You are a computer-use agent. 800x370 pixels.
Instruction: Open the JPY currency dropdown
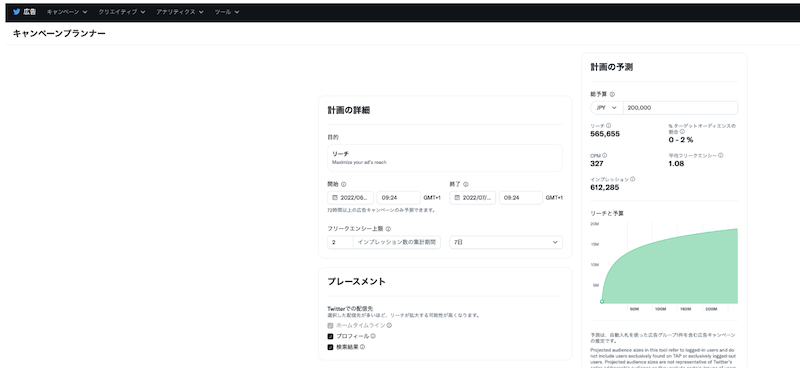607,108
